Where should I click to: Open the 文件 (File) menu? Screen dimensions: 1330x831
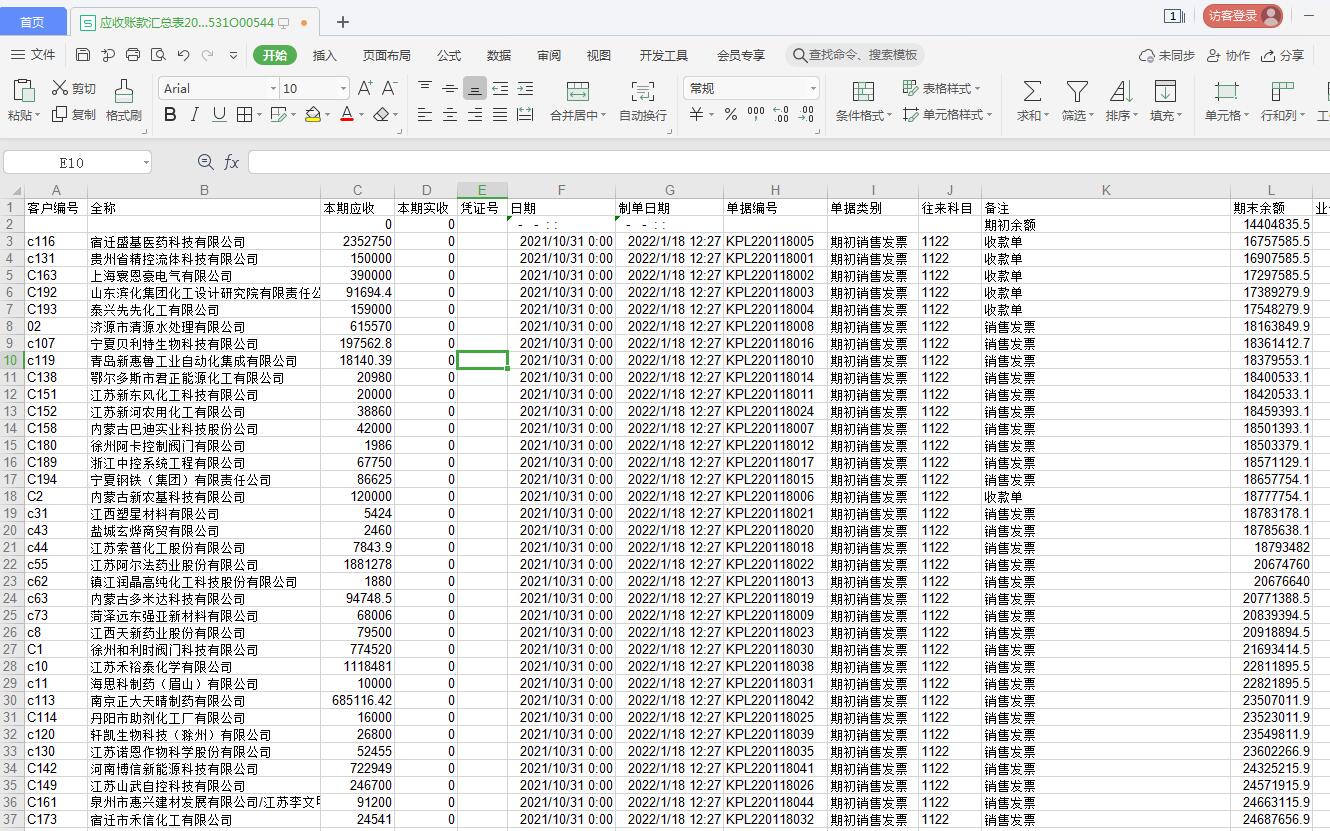coord(34,55)
